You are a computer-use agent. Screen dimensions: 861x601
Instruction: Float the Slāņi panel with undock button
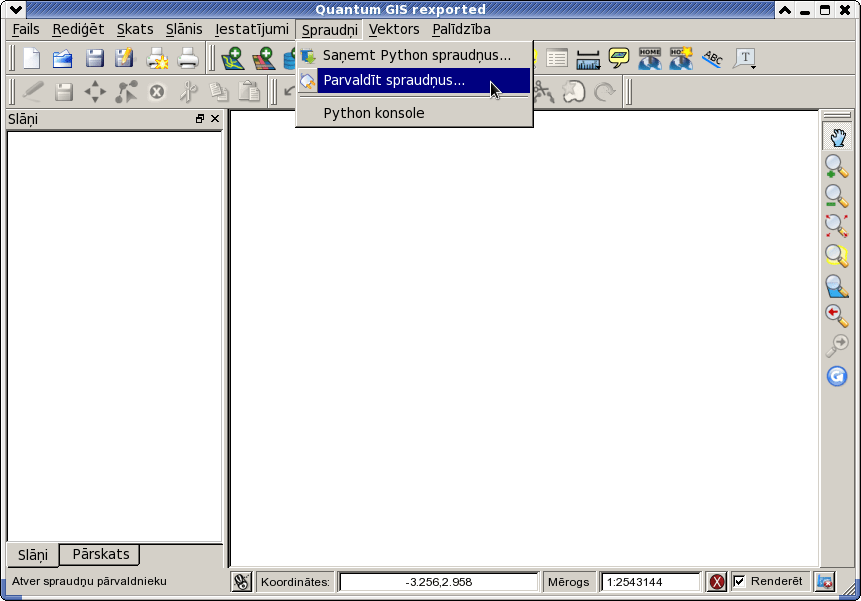(x=200, y=119)
